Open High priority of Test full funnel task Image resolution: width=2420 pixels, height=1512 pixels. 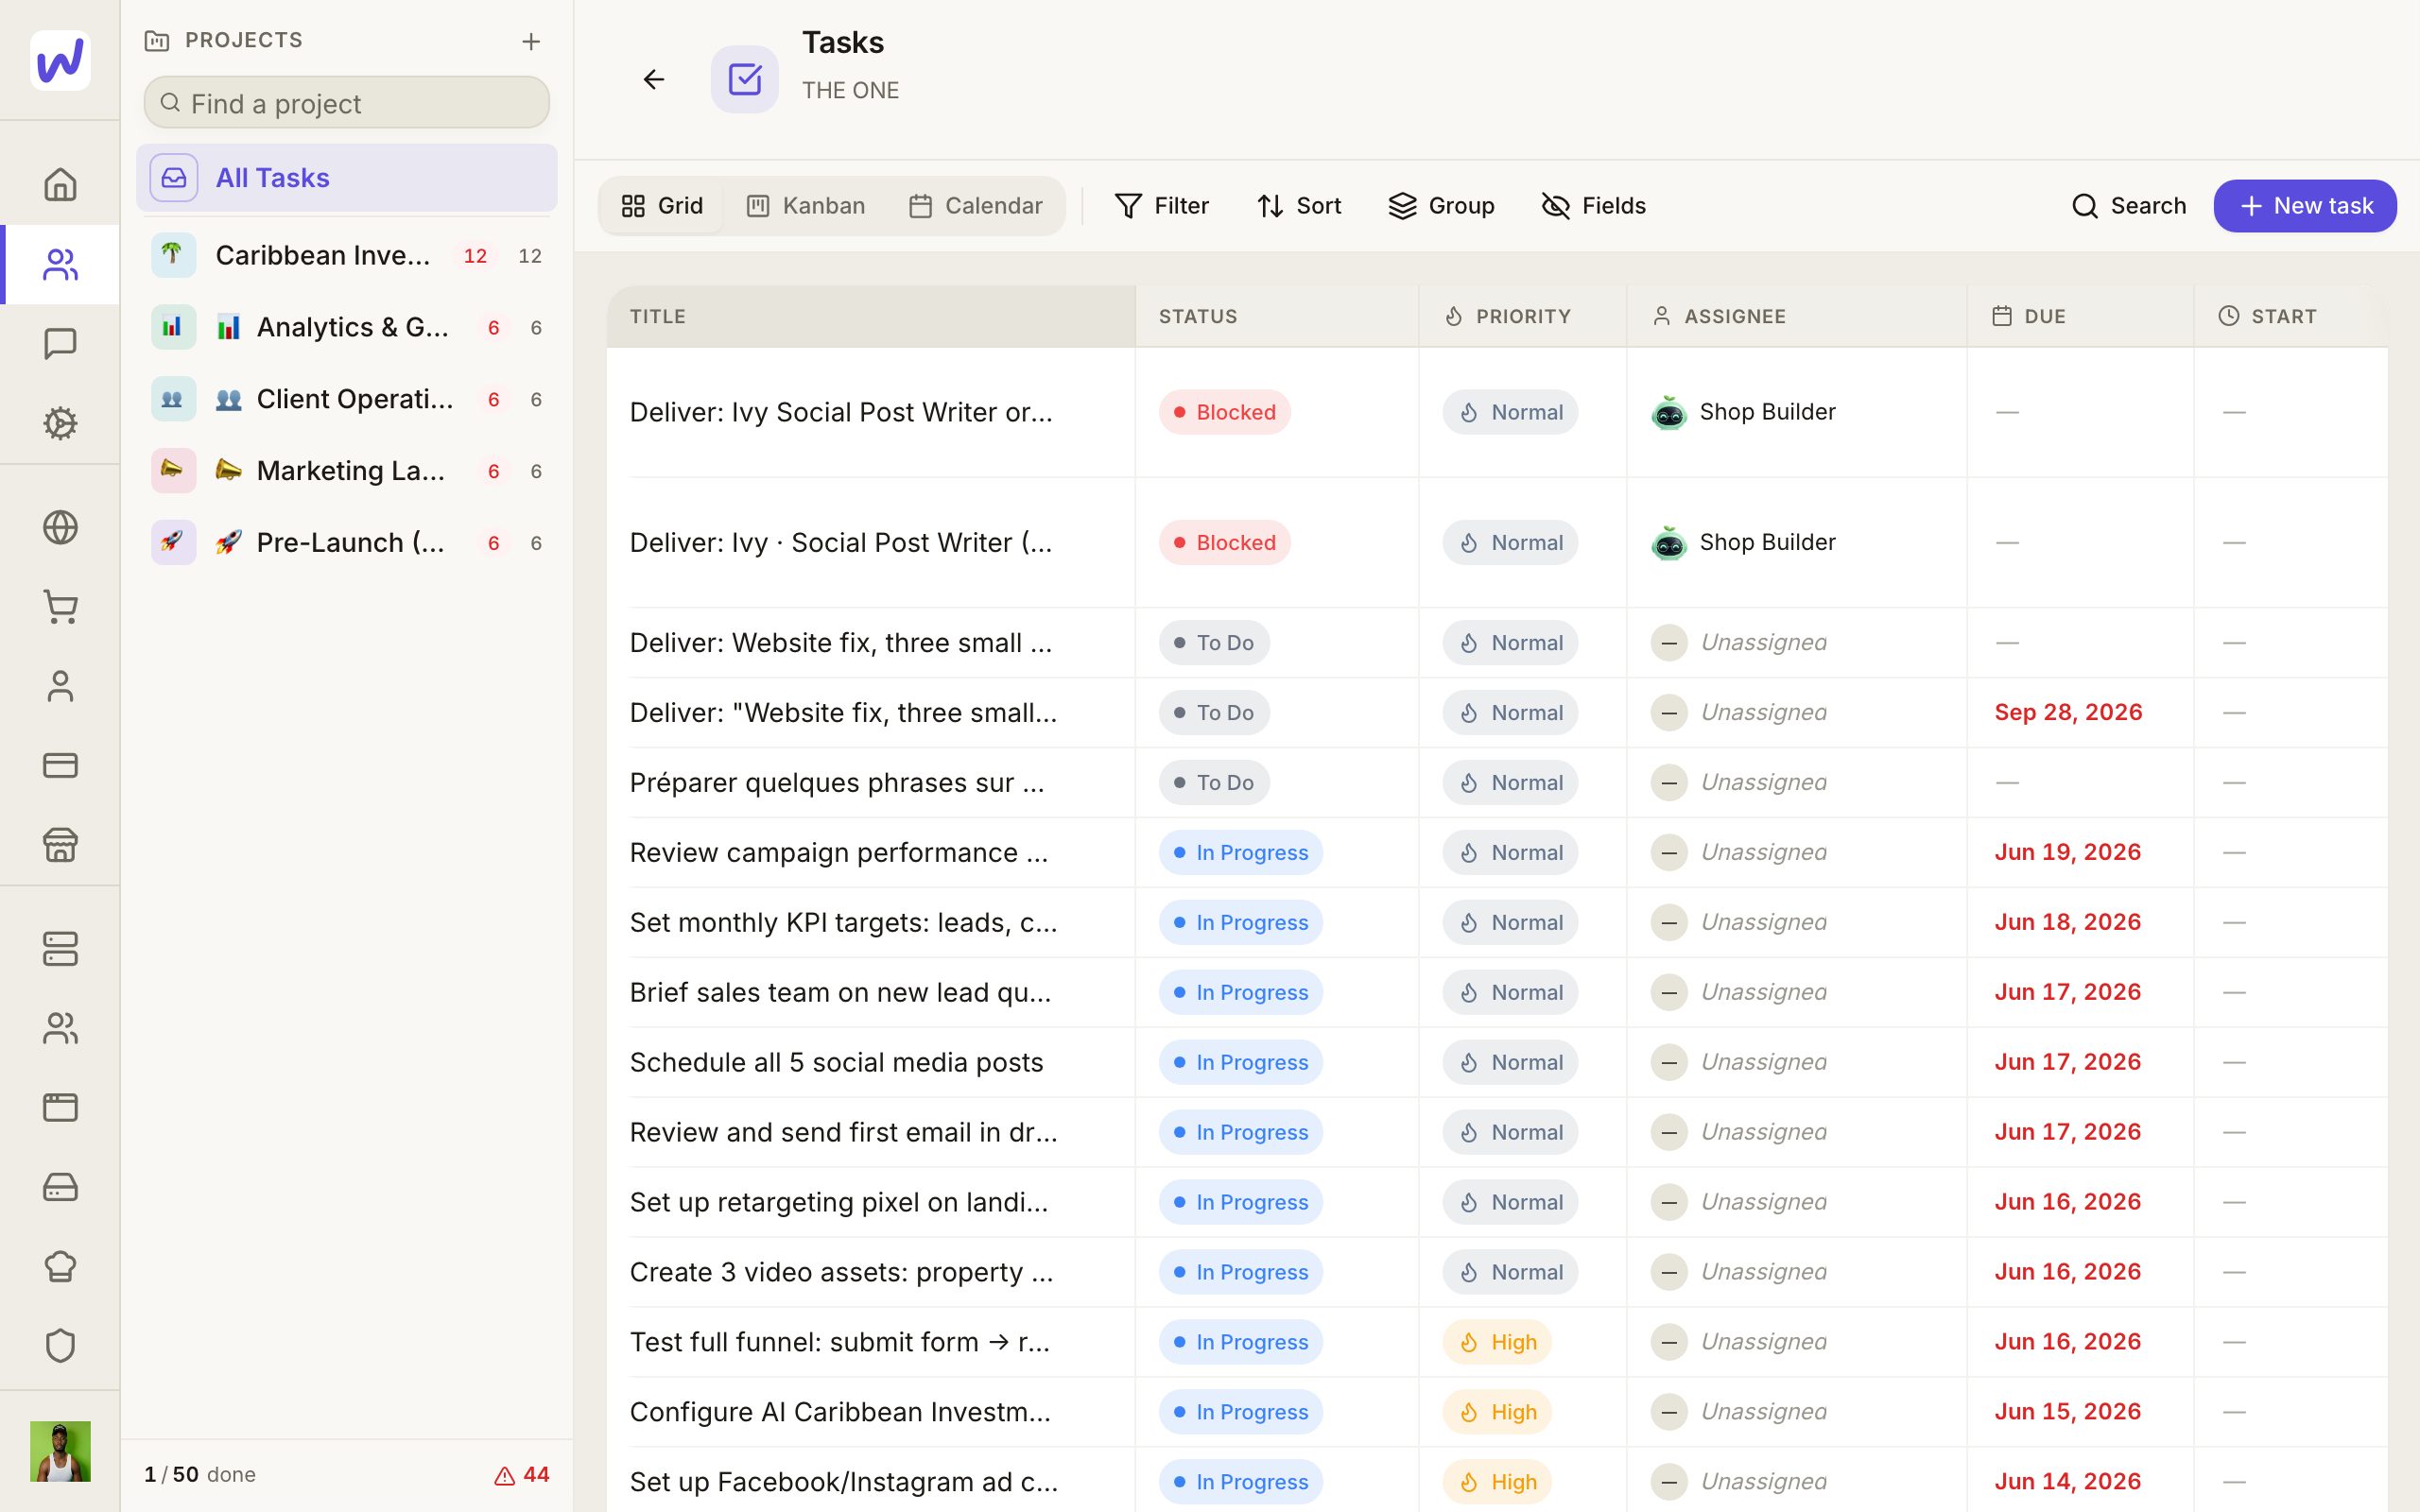point(1497,1342)
